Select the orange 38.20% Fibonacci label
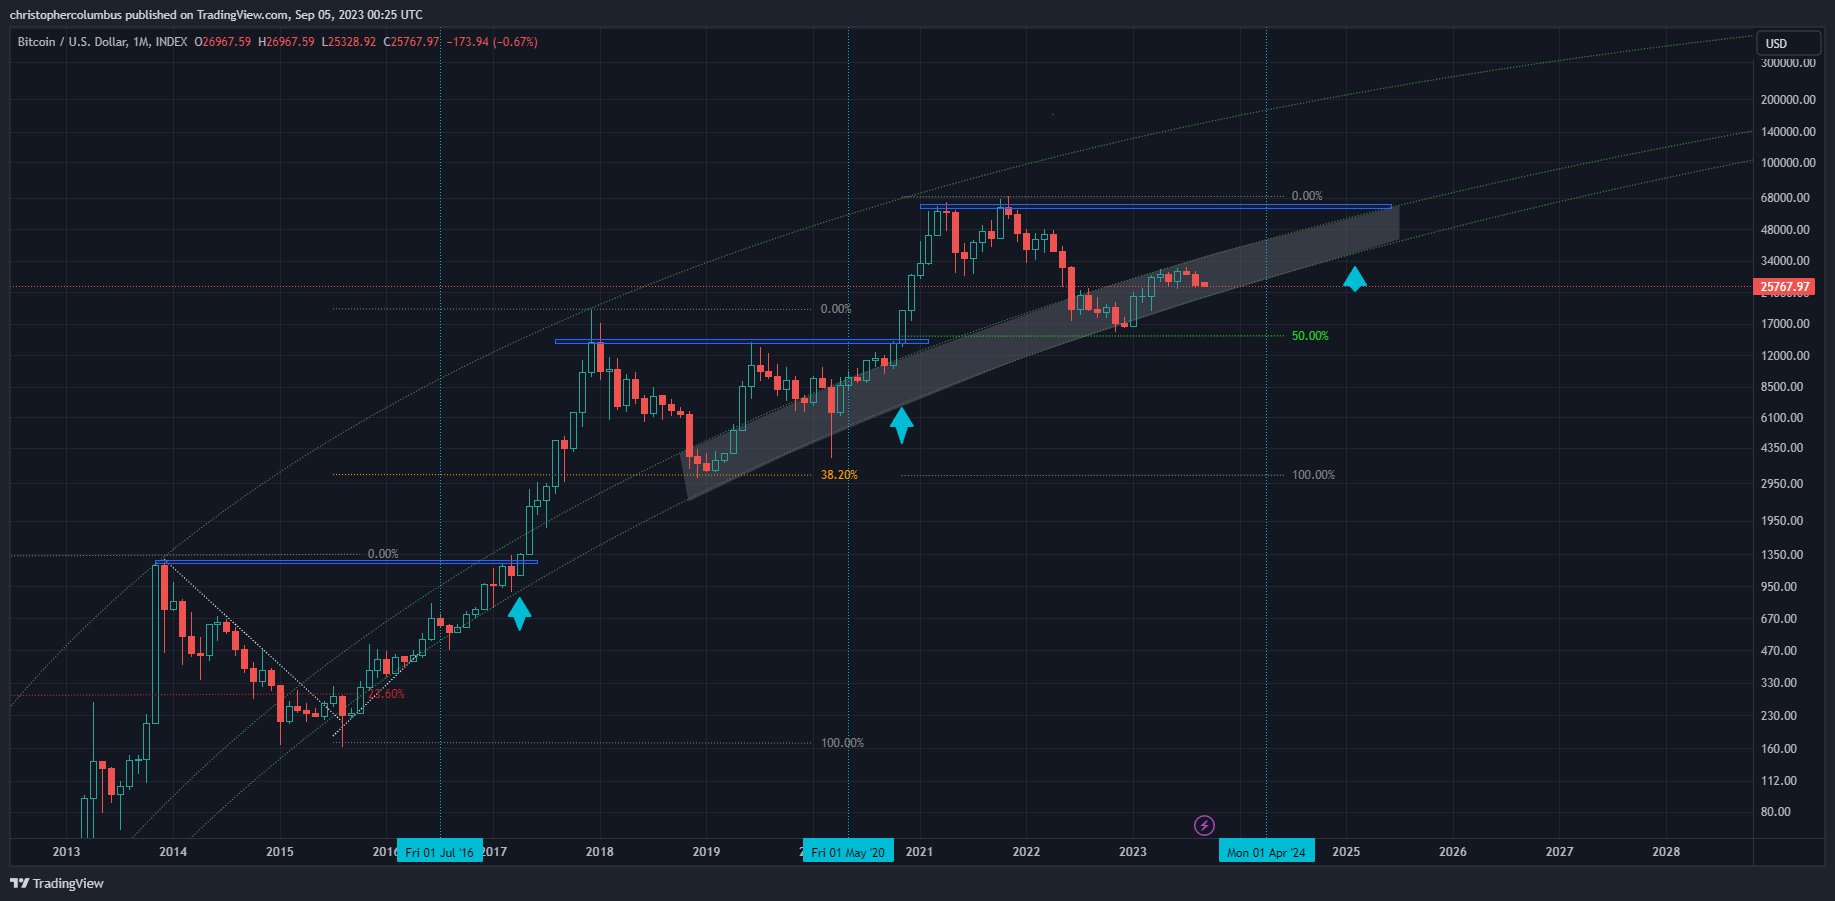The height and width of the screenshot is (901, 1835). tap(839, 475)
